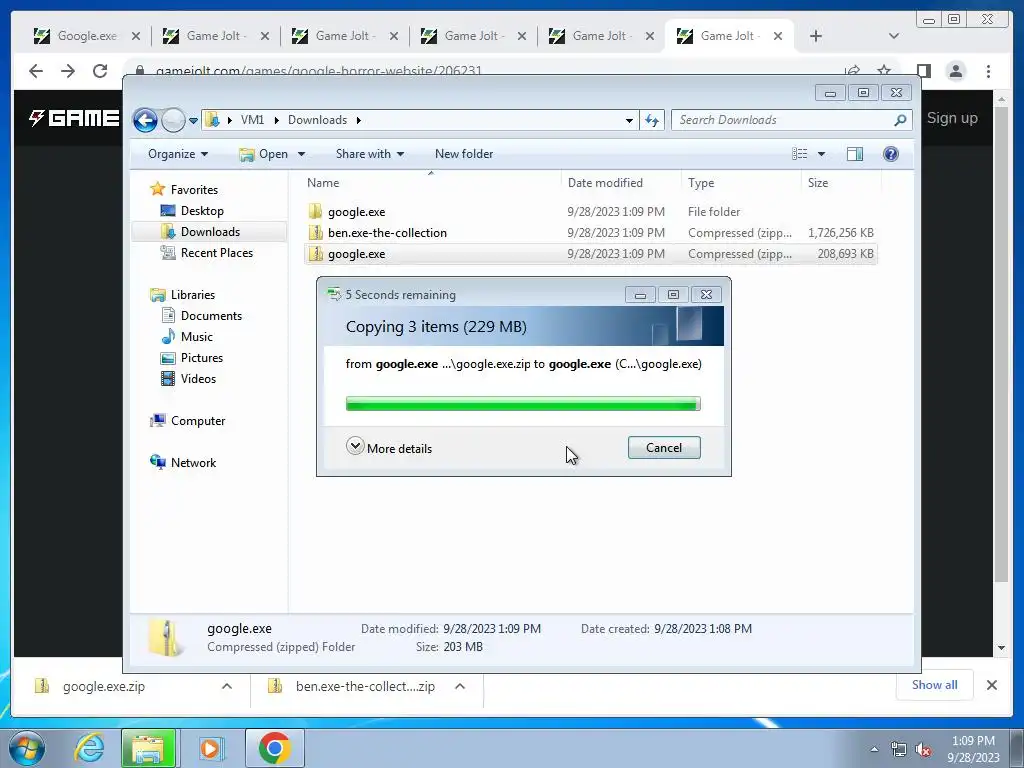This screenshot has width=1024, height=768.
Task: Open Music library
Action: 196,337
